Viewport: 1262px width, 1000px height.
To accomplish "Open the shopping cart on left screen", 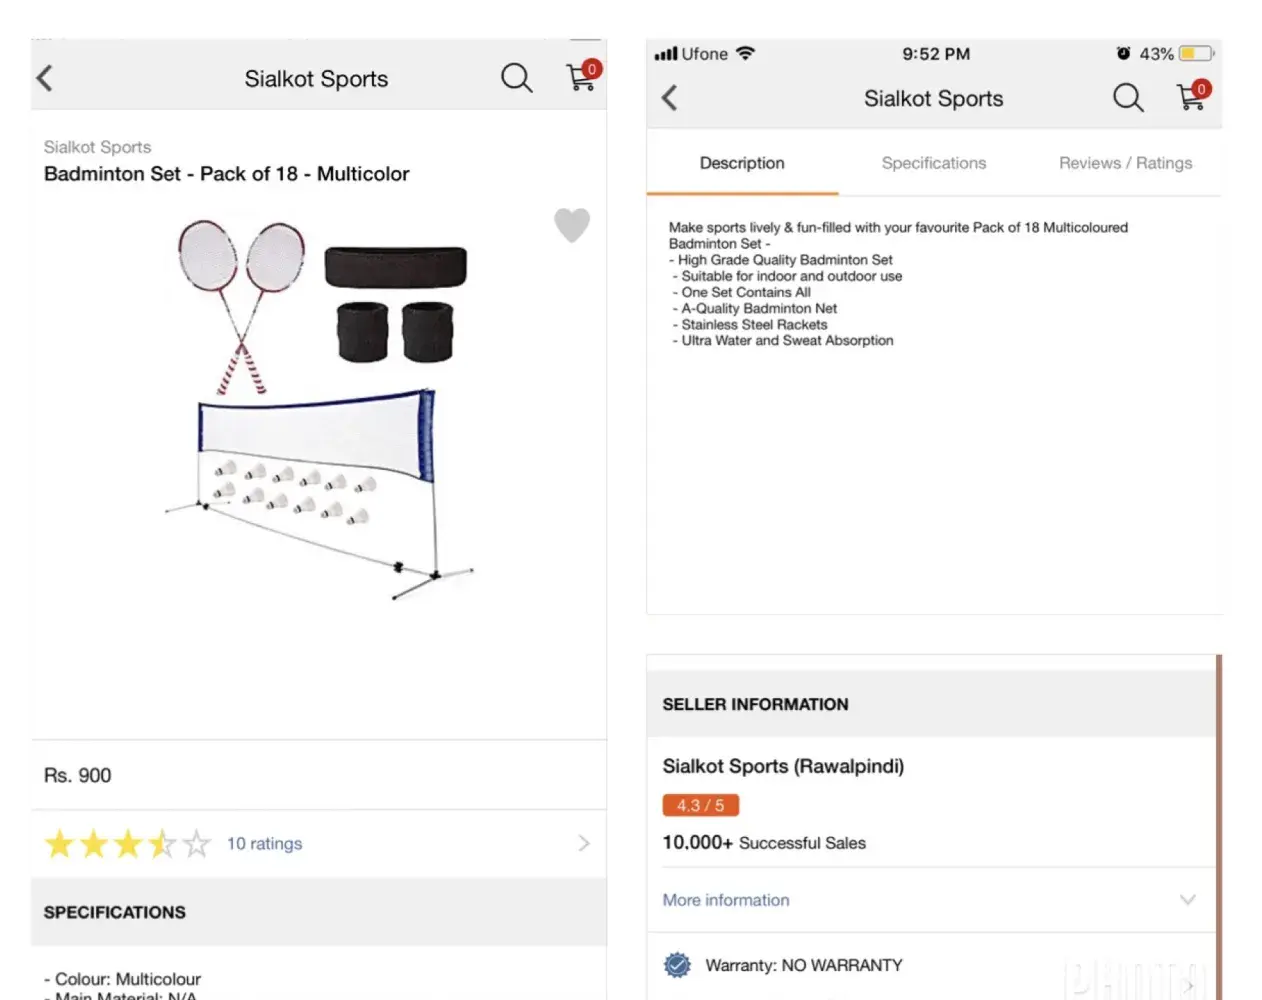I will 581,77.
